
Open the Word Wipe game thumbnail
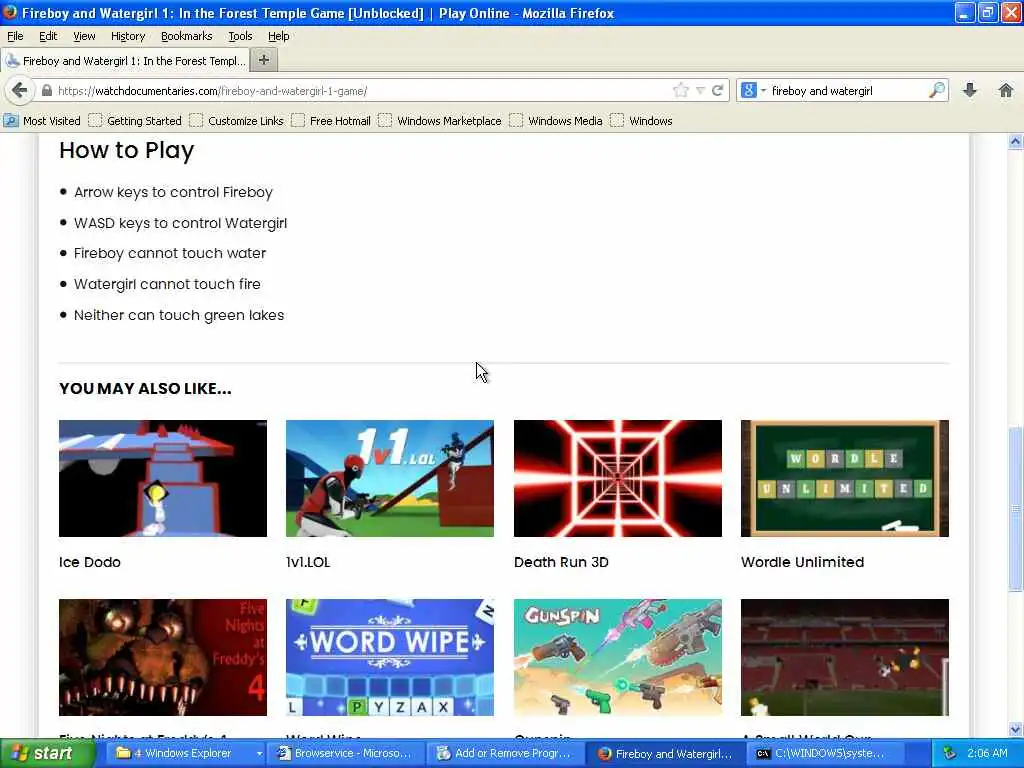click(x=390, y=657)
